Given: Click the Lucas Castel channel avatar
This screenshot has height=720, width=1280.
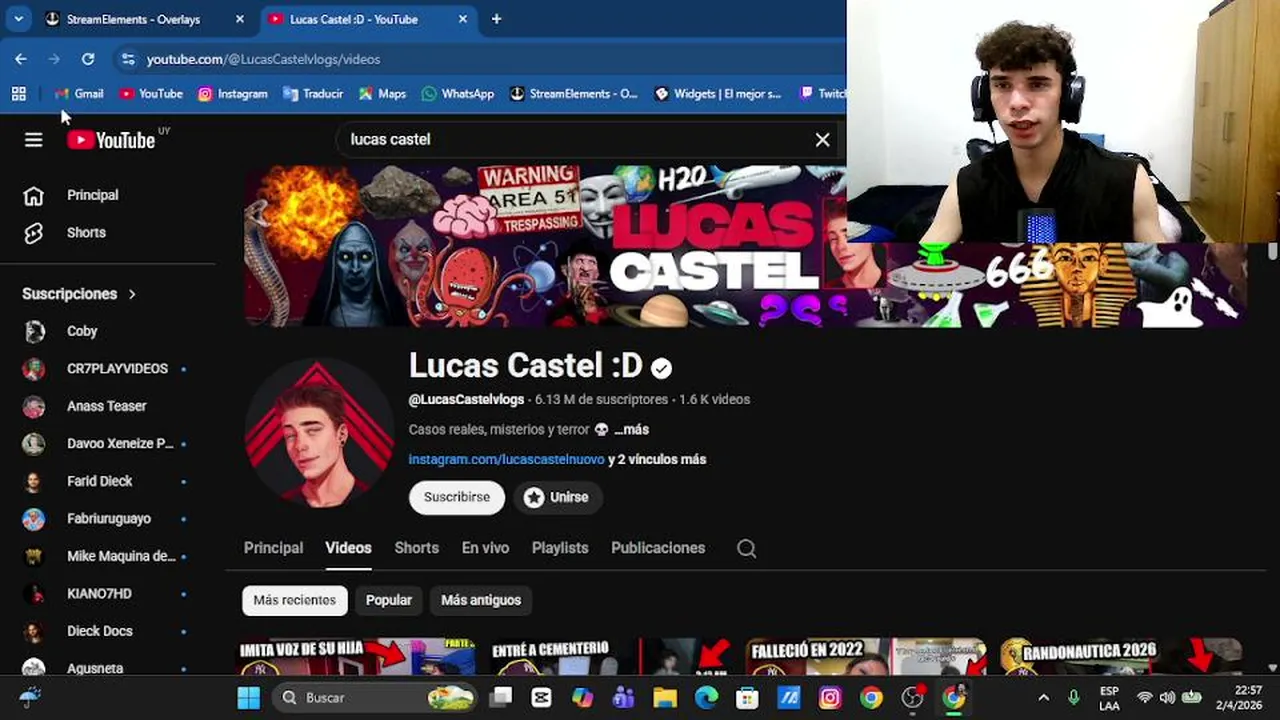Looking at the screenshot, I should (319, 433).
